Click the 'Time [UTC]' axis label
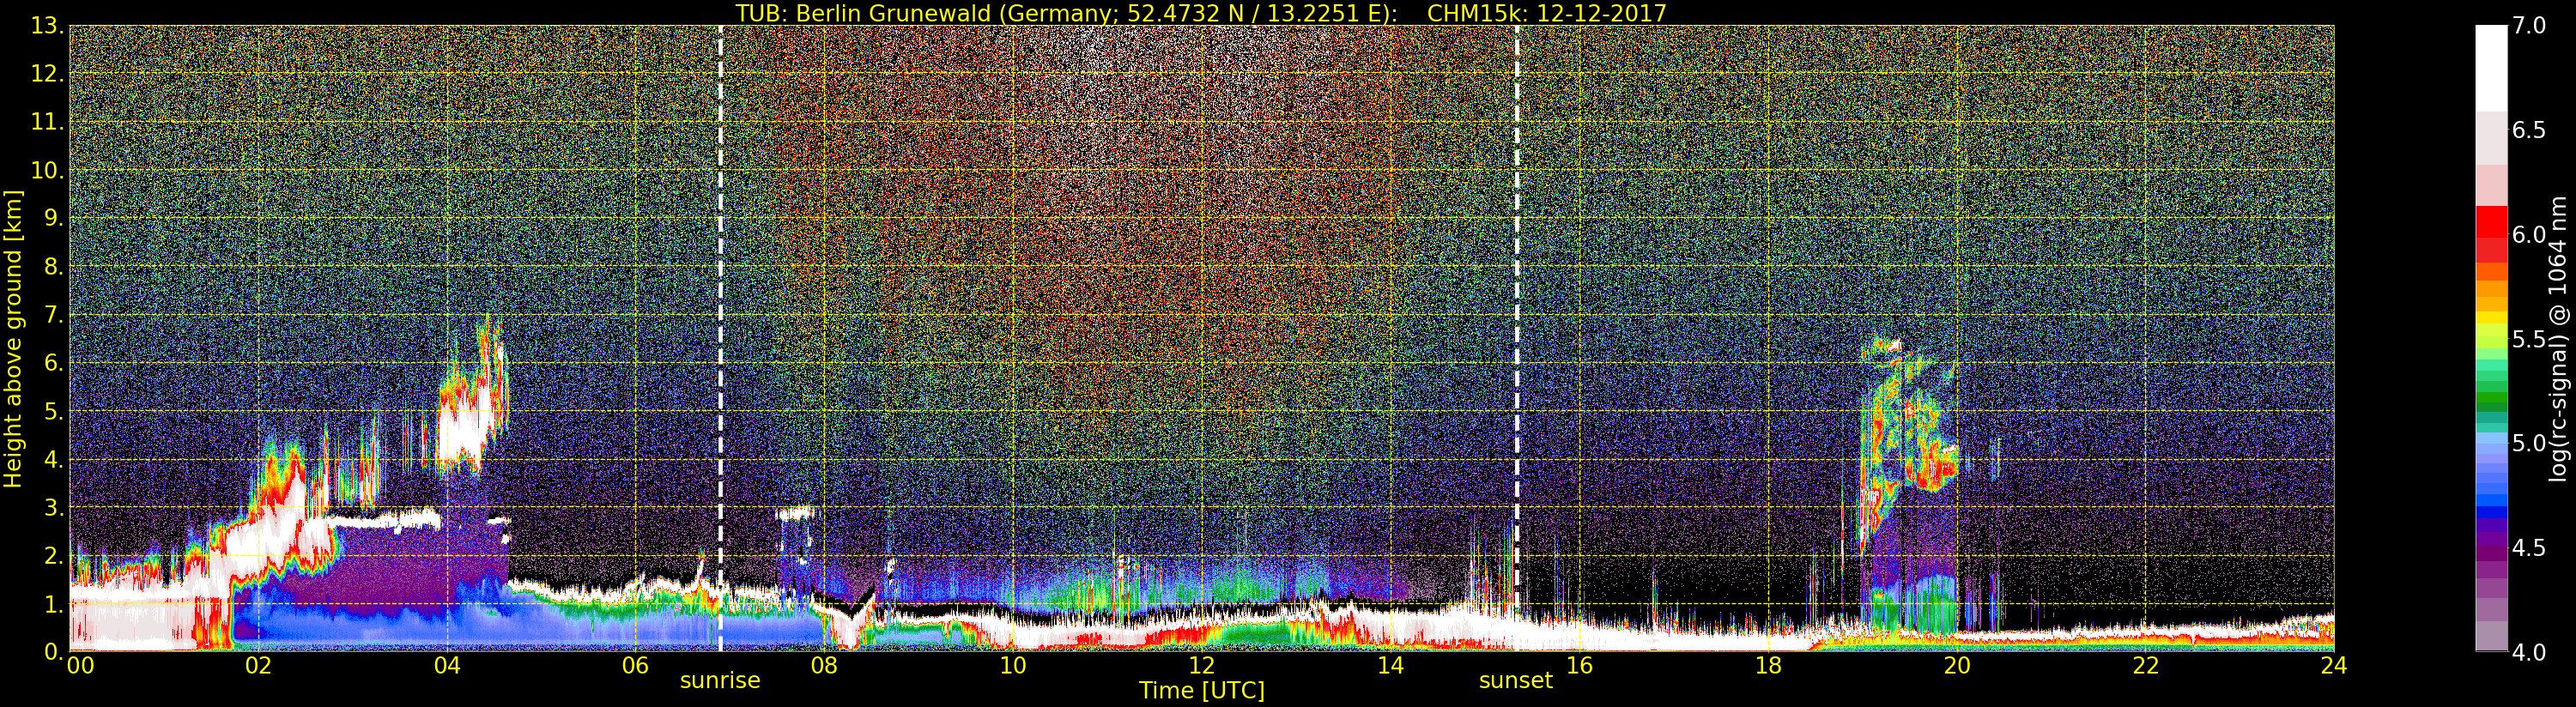The image size is (2576, 707). point(1201,690)
